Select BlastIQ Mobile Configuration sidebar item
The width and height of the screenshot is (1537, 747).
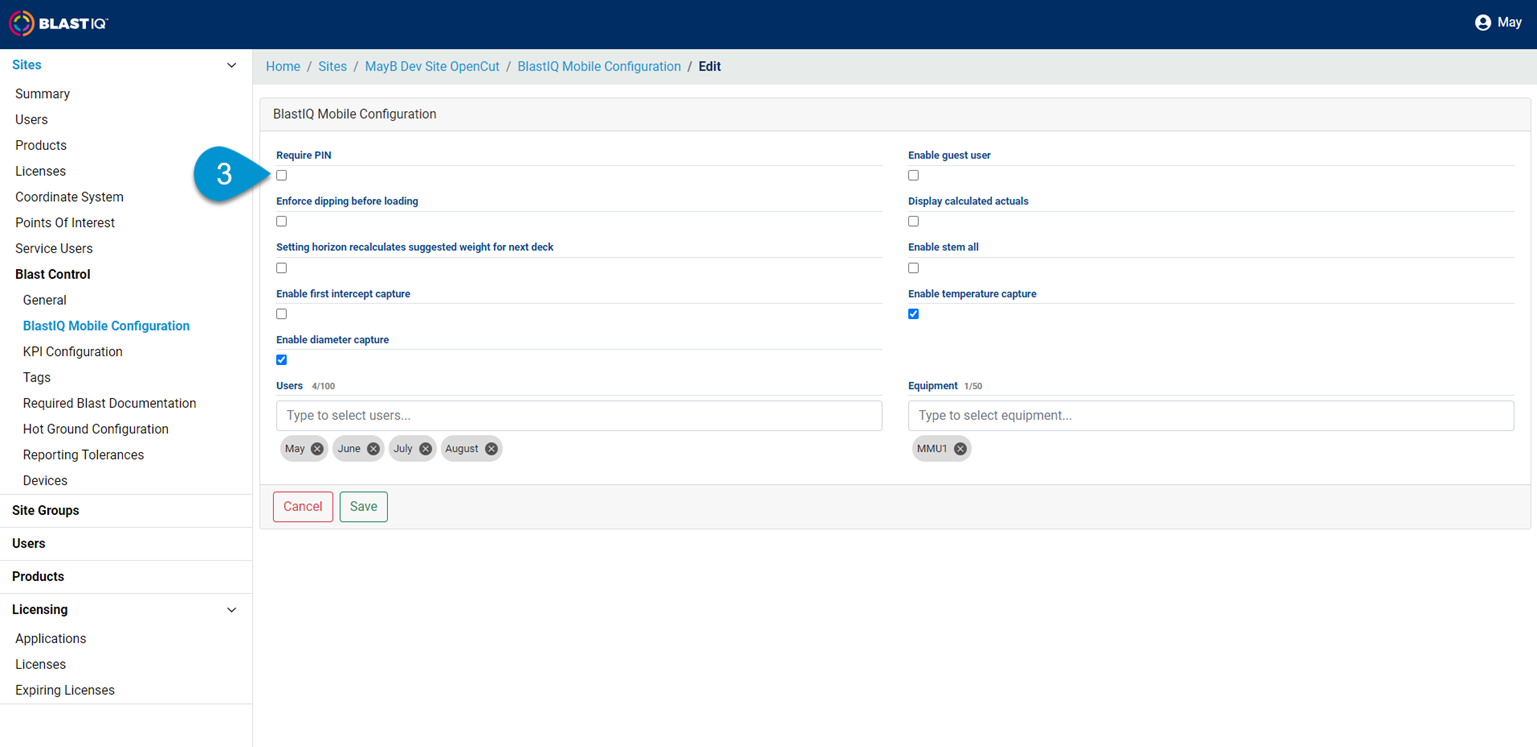coord(106,326)
